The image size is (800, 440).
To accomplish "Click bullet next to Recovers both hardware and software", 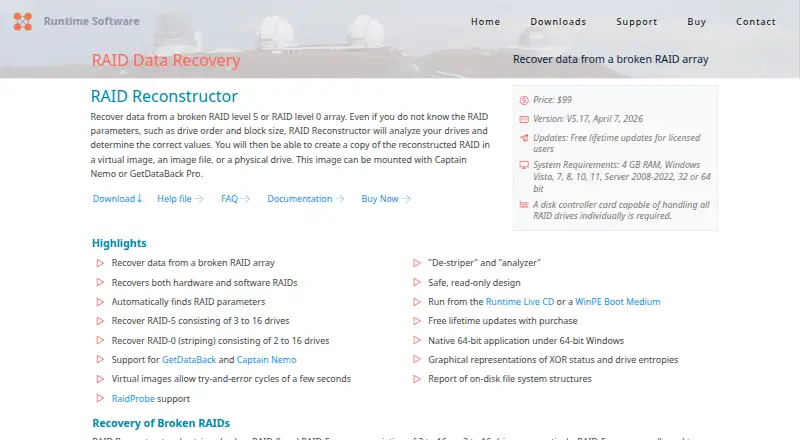I will (100, 282).
